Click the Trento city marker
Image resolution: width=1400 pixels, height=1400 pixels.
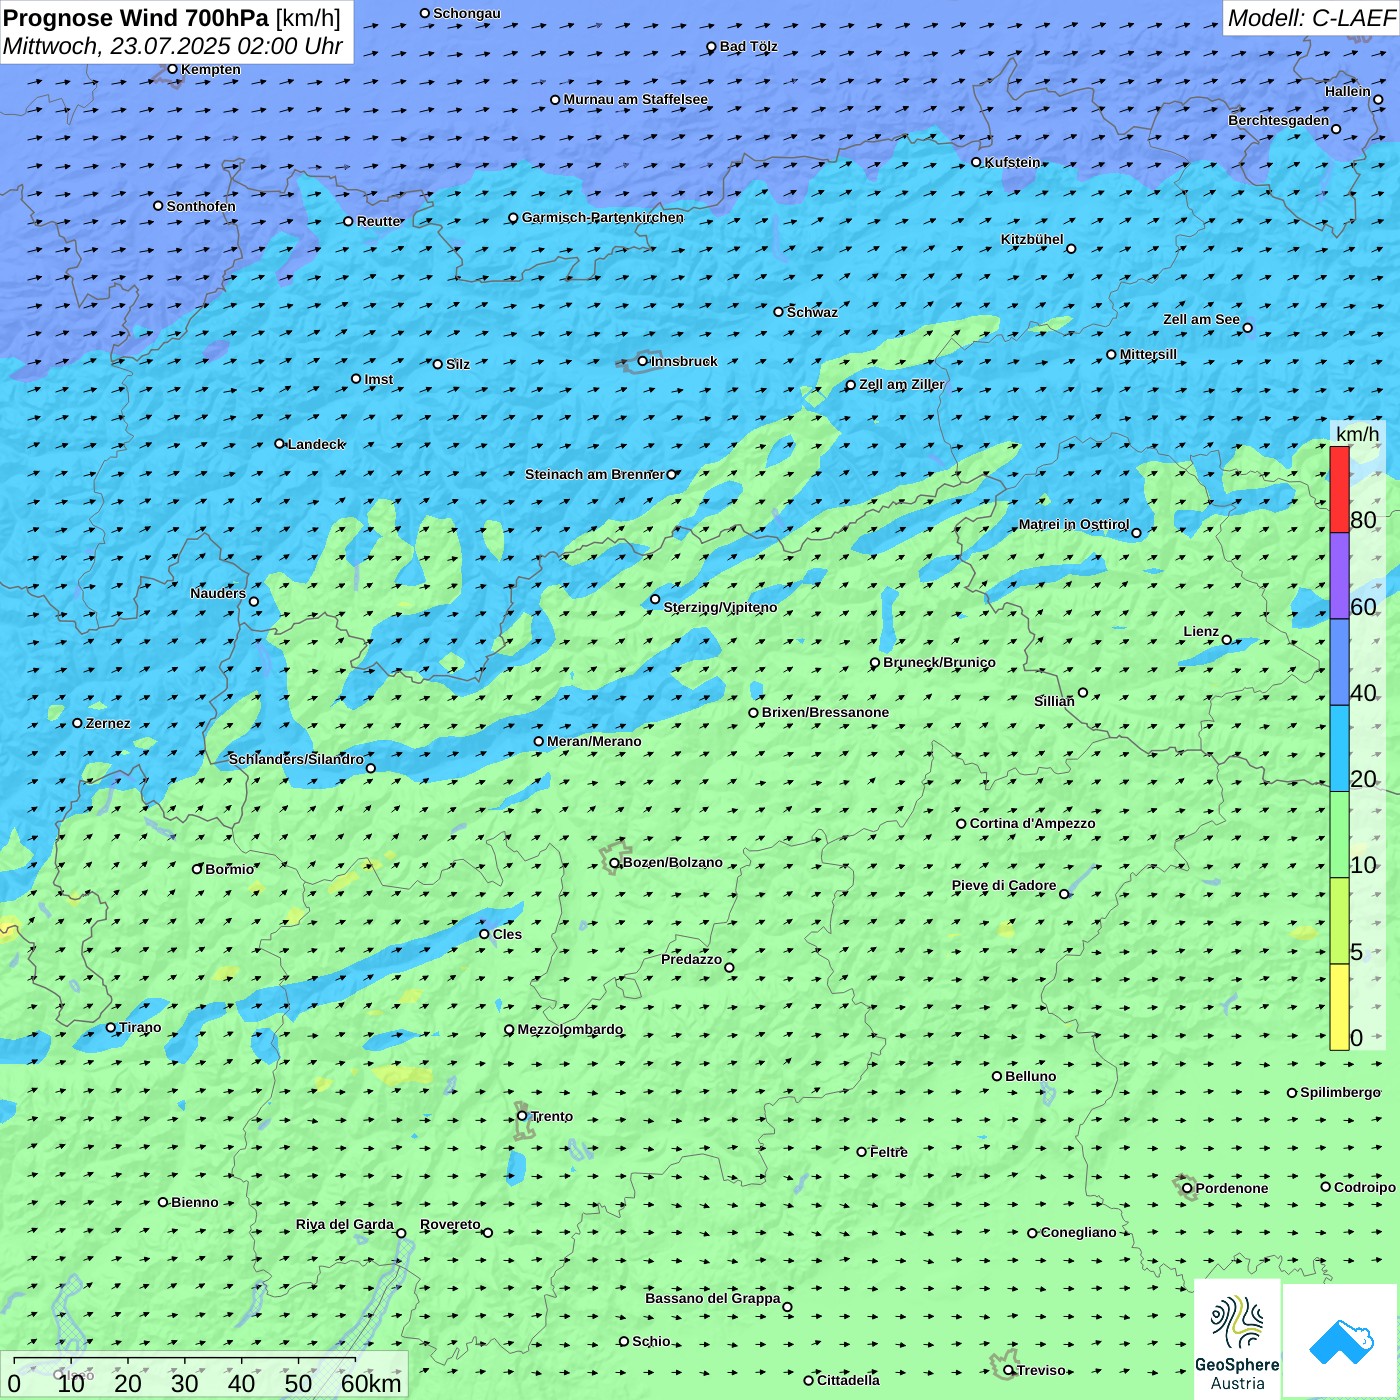522,1116
